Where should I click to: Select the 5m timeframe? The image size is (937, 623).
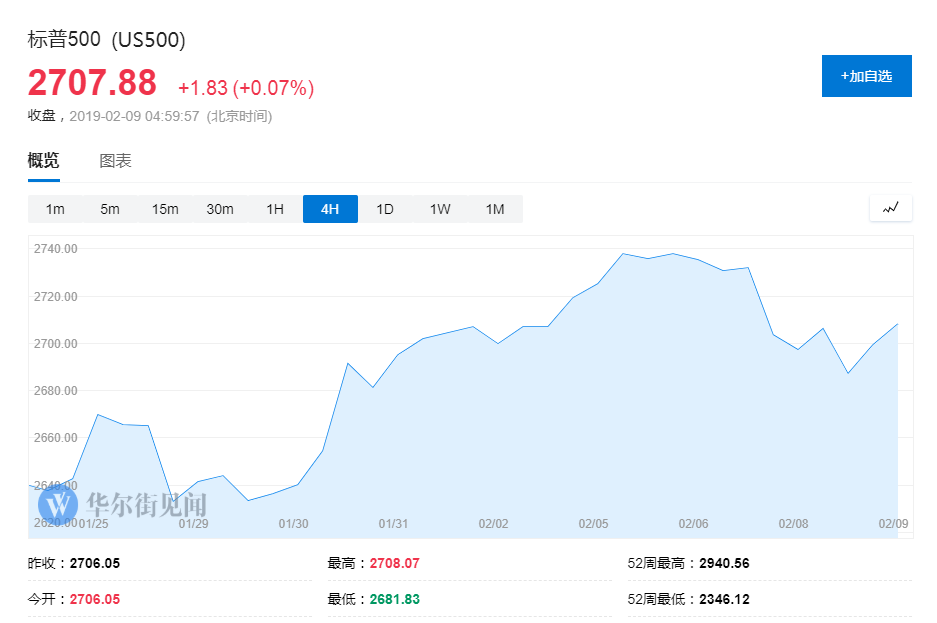110,209
